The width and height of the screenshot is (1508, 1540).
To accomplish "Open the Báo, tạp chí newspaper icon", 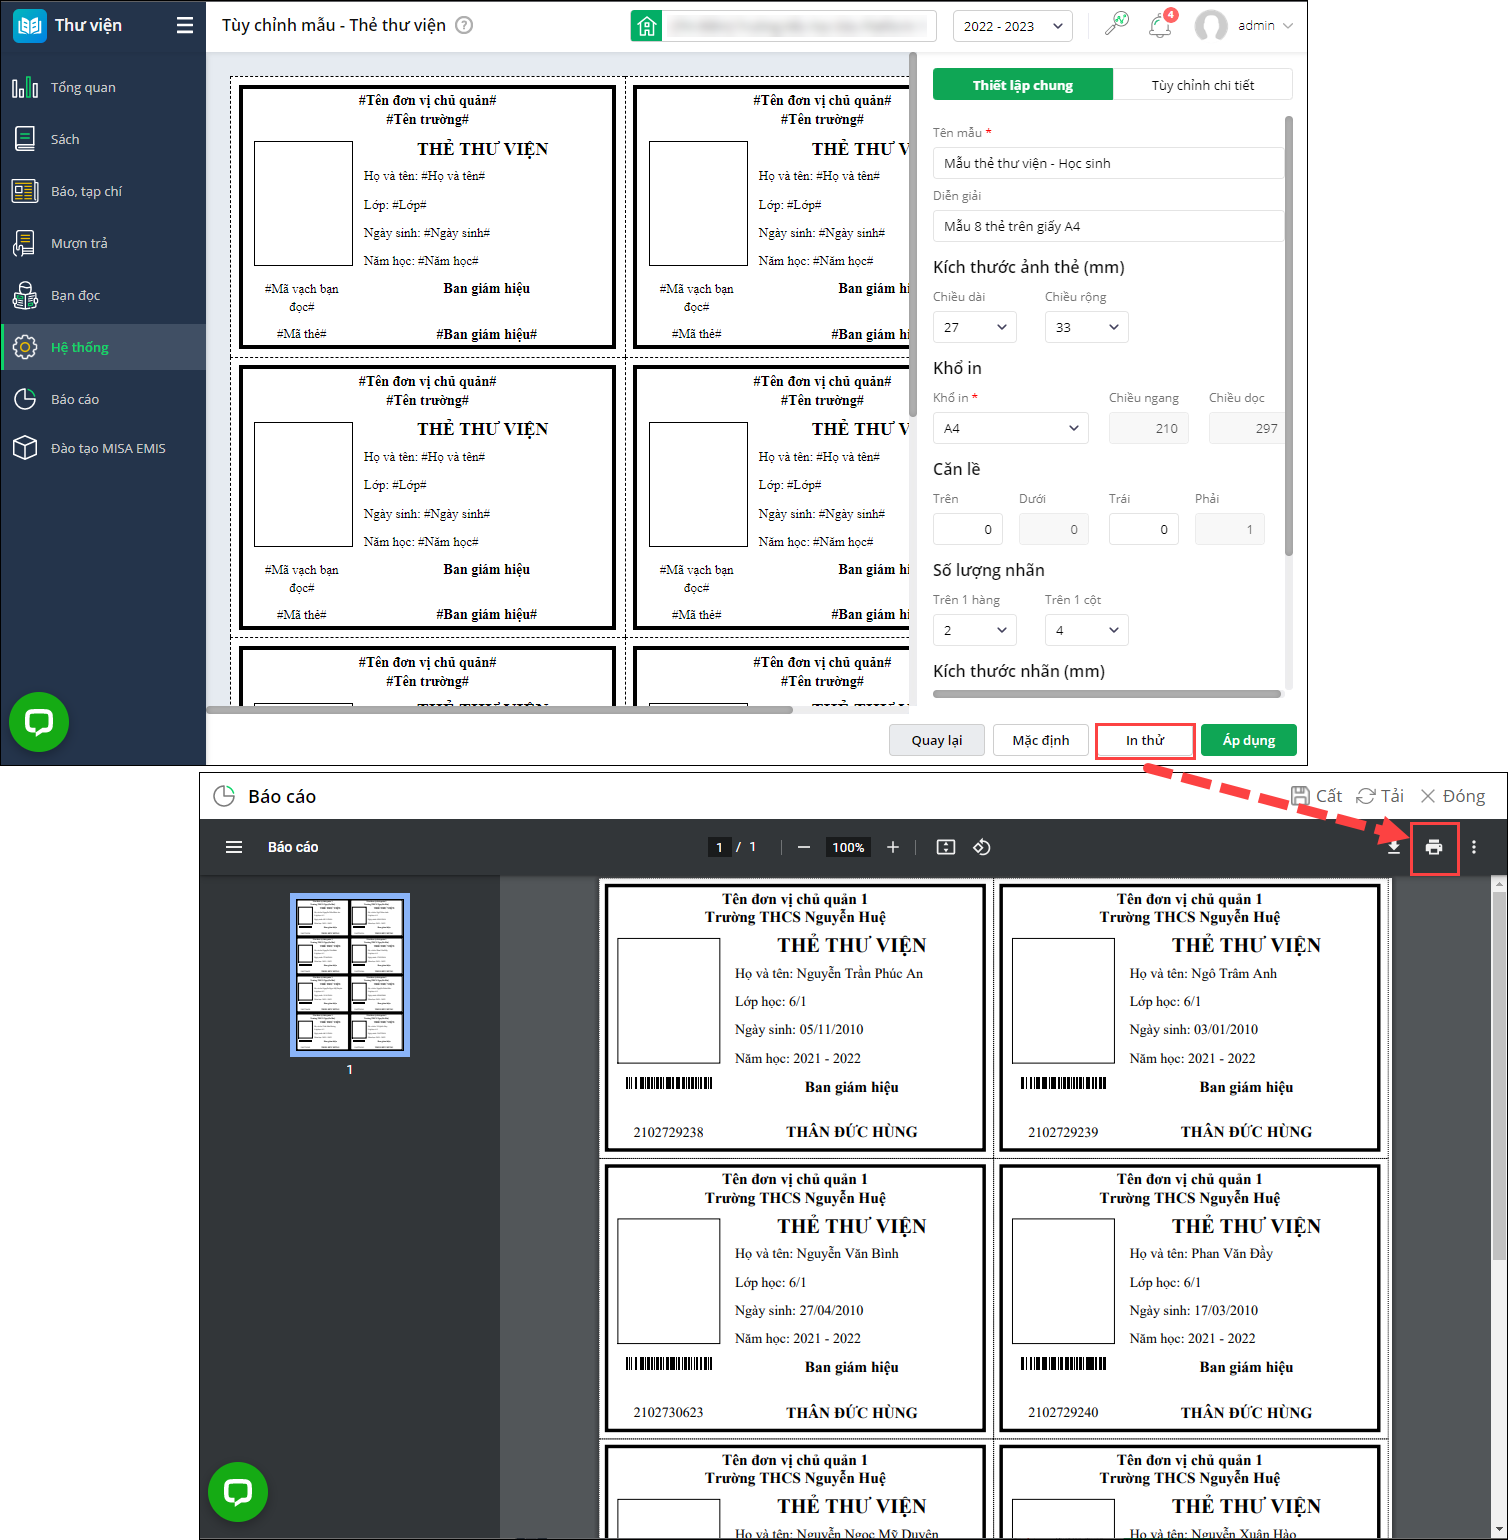I will click(x=25, y=191).
